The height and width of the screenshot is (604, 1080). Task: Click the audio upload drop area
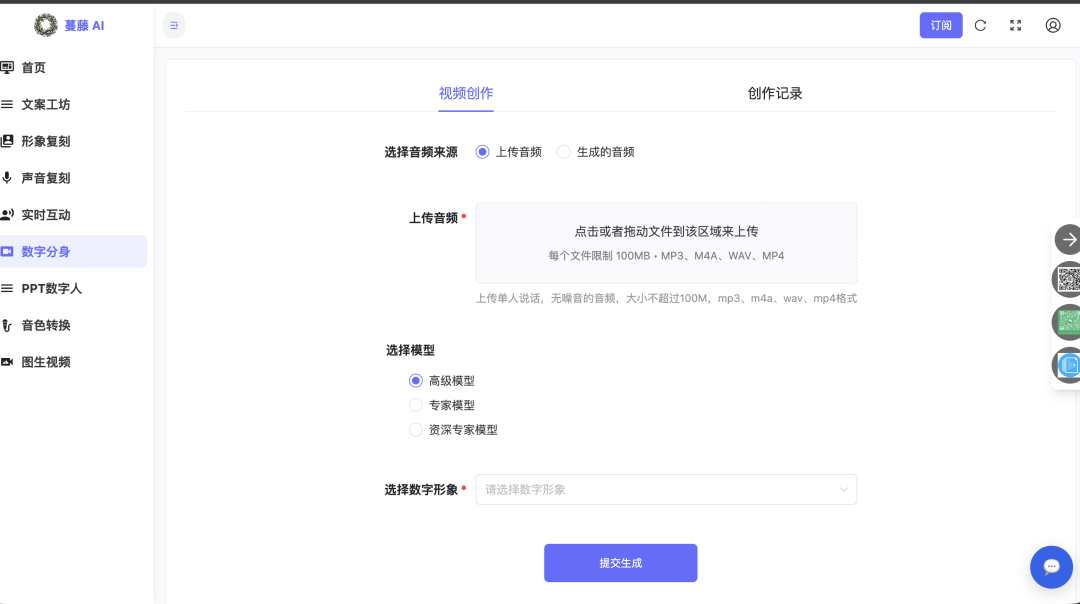click(x=666, y=242)
